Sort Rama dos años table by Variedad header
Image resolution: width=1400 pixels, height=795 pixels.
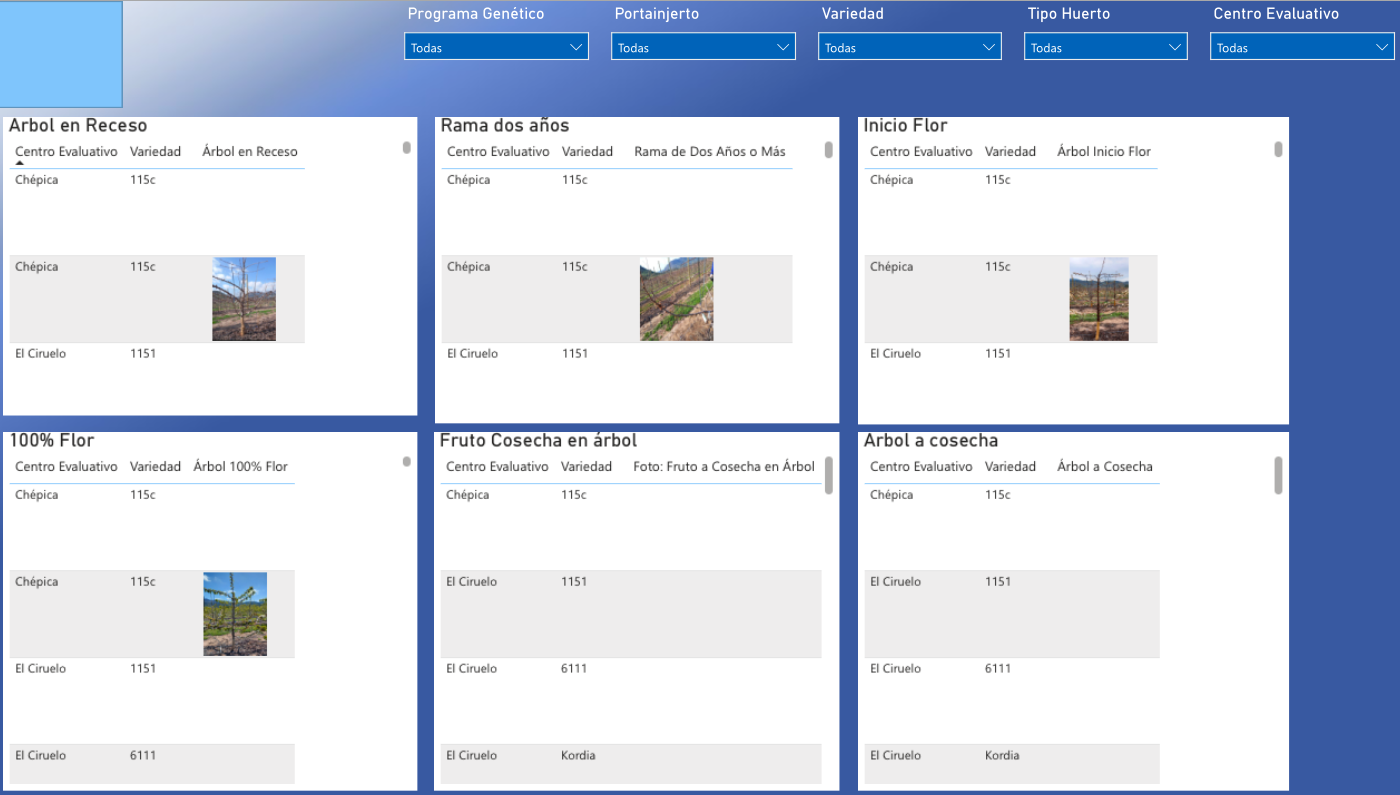point(587,152)
